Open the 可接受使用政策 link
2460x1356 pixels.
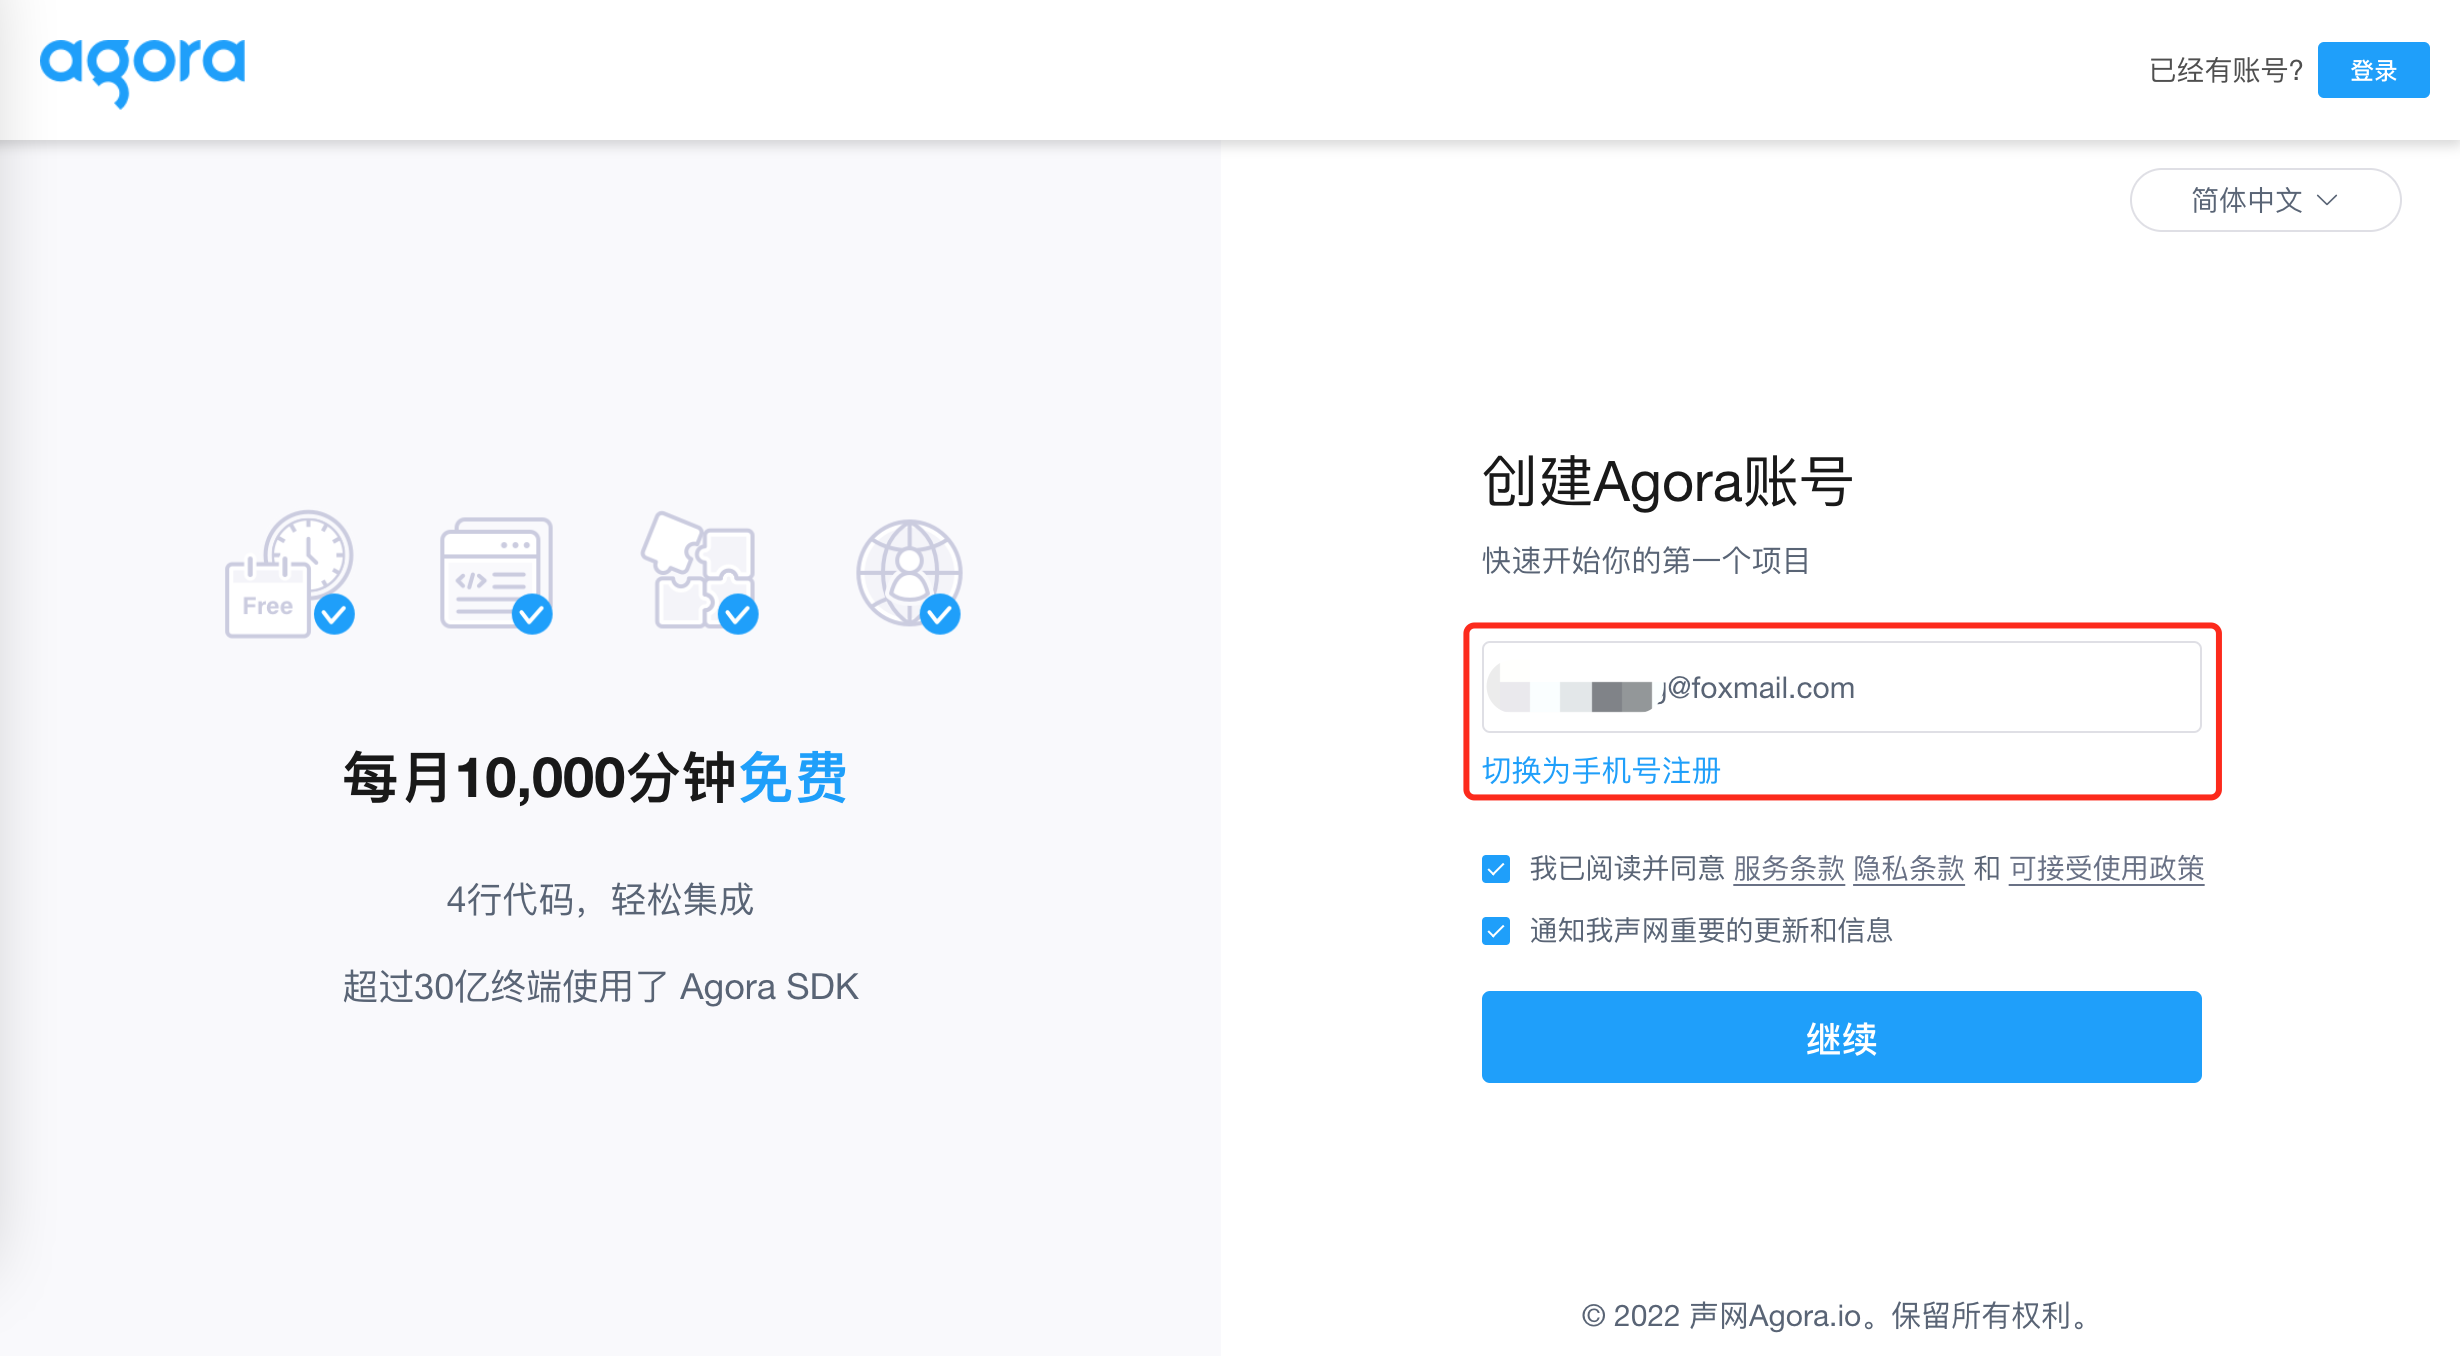click(2106, 869)
